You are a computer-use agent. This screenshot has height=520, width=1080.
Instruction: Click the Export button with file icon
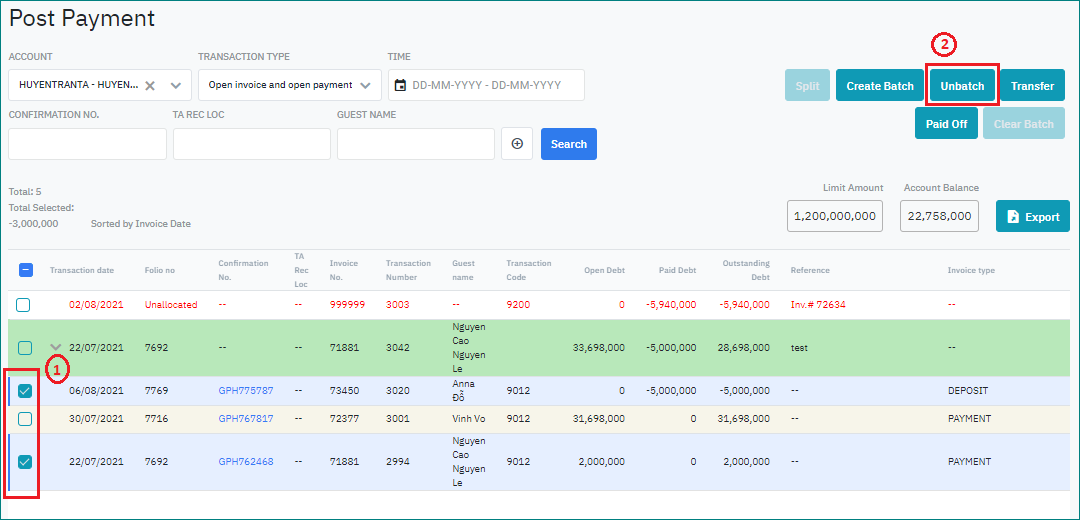1032,217
